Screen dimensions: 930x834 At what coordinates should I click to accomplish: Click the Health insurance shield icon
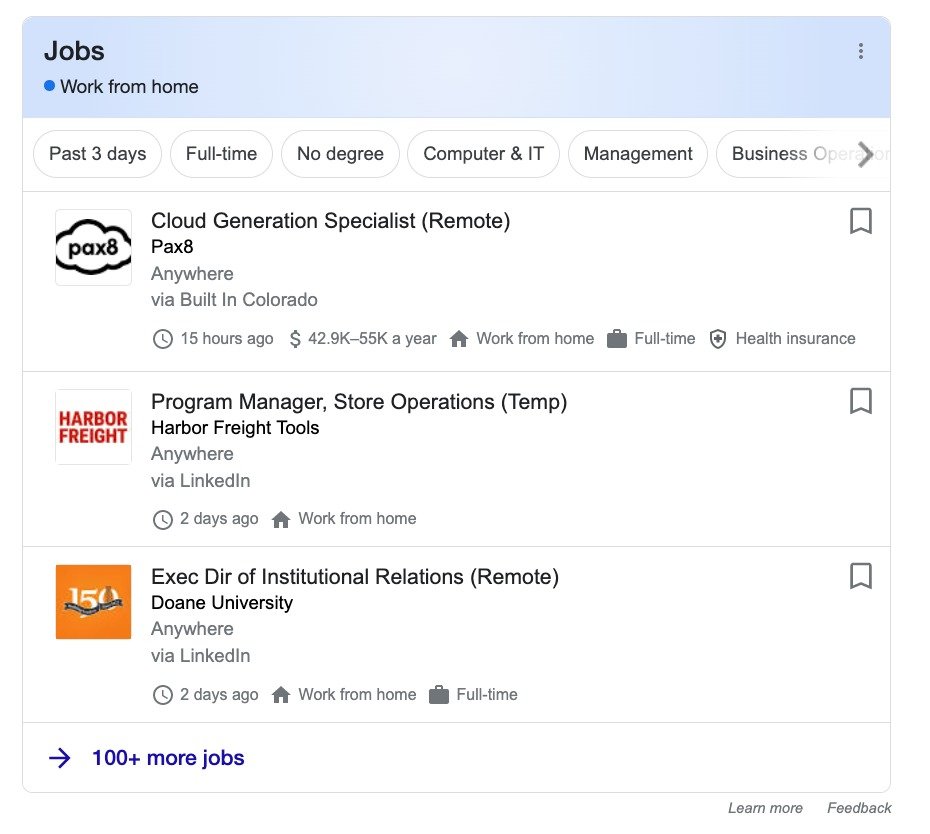[718, 339]
